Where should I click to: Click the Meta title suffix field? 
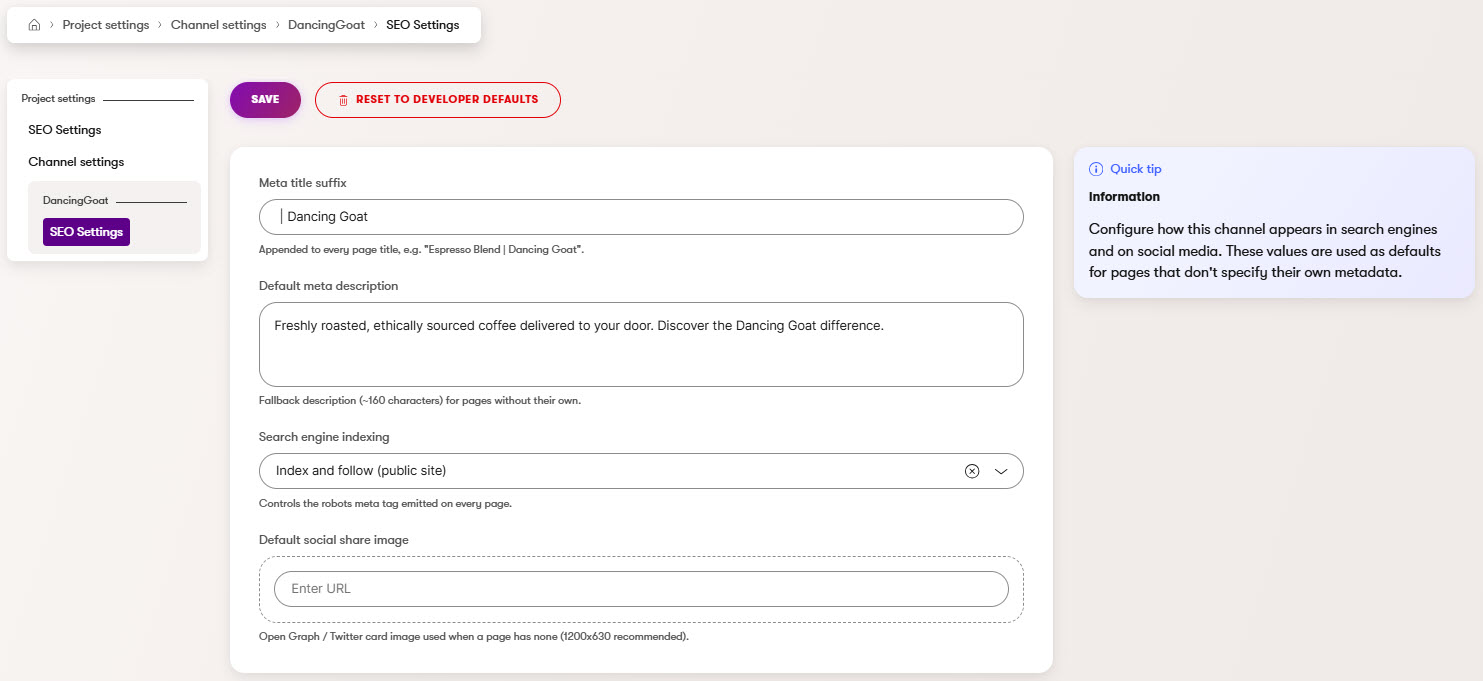pyautogui.click(x=641, y=217)
